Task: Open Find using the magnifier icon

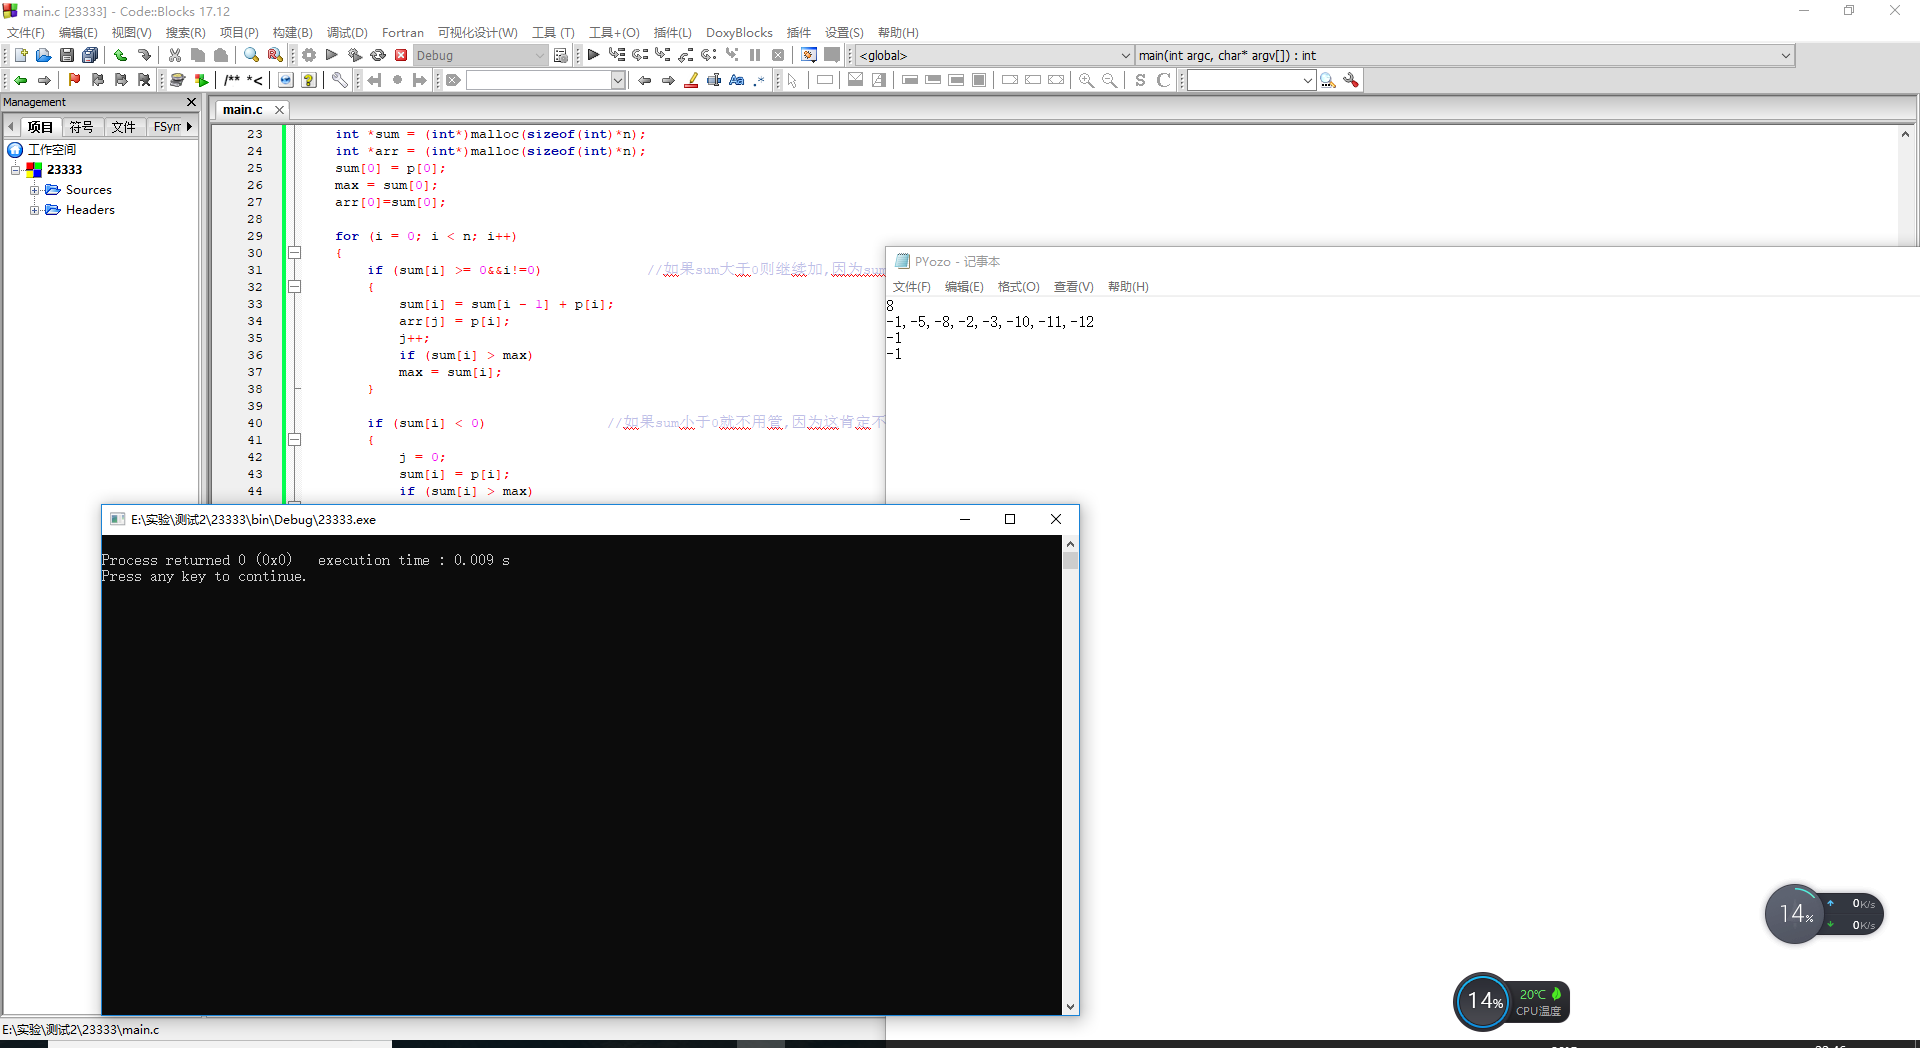Action: tap(251, 55)
